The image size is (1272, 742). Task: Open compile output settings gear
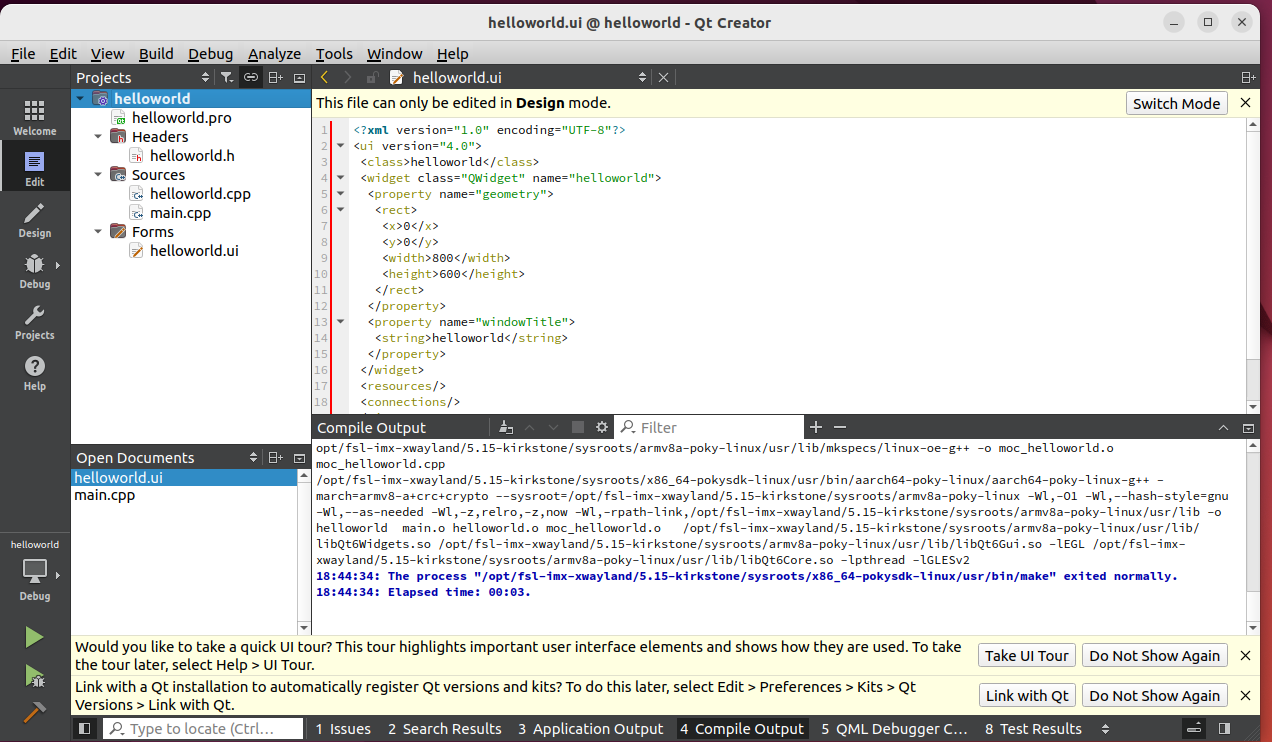click(x=602, y=427)
